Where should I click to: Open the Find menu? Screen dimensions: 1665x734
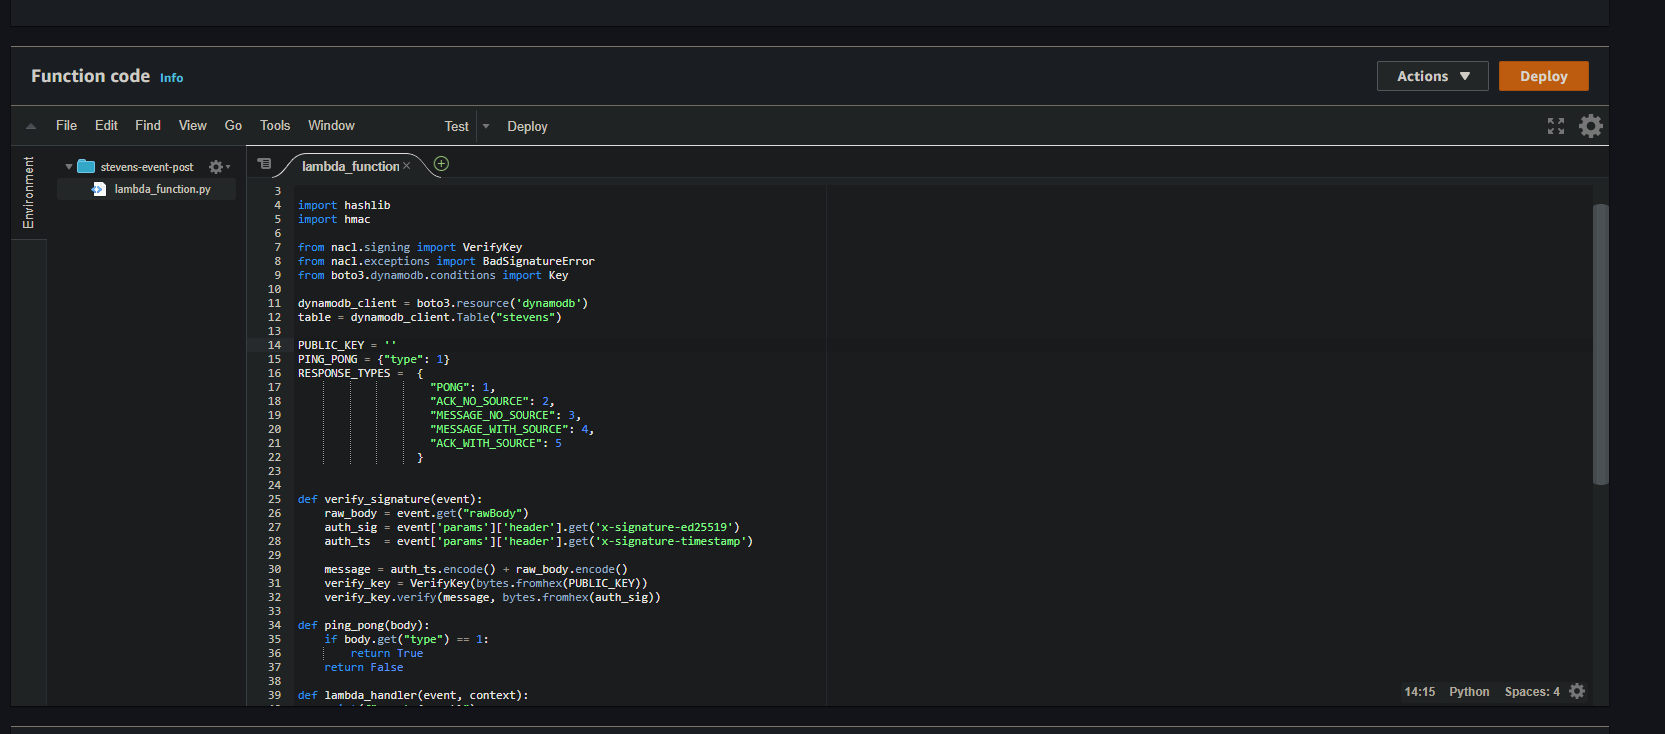point(148,125)
